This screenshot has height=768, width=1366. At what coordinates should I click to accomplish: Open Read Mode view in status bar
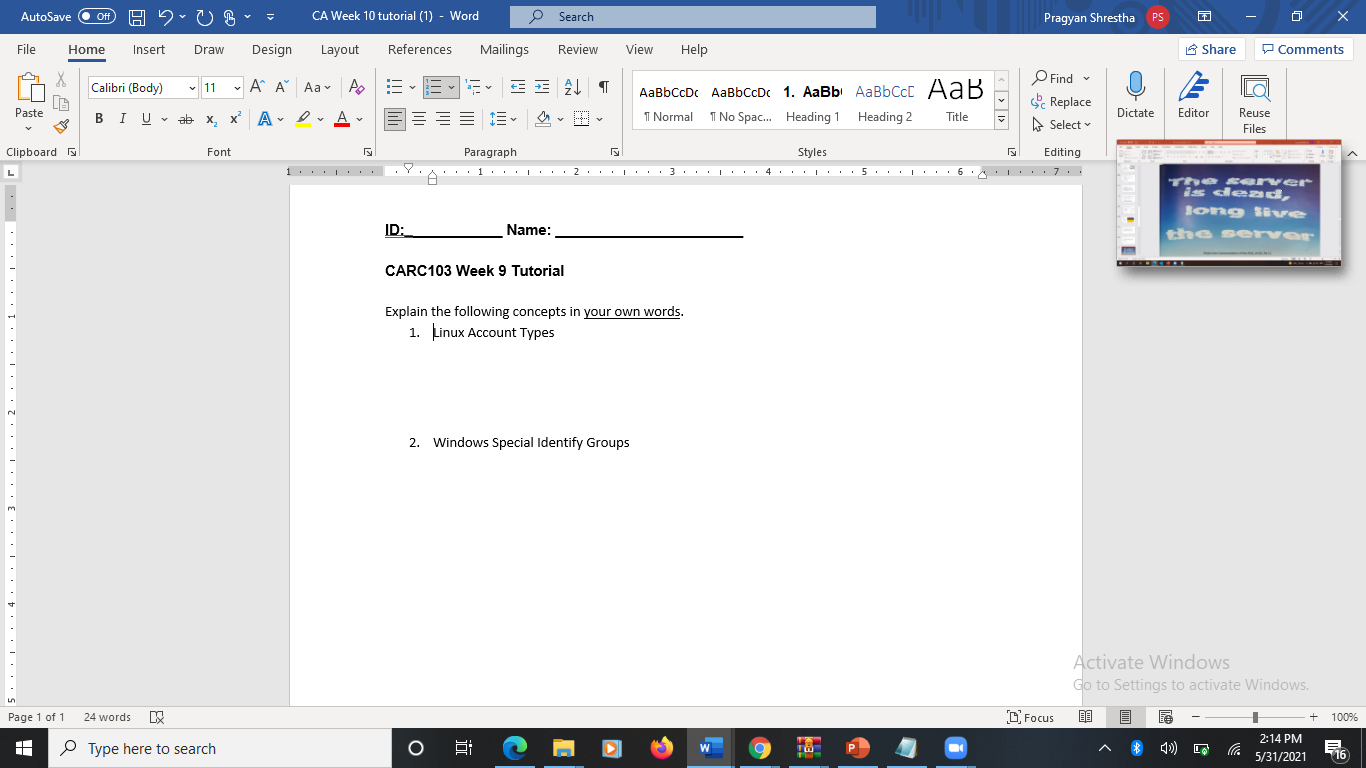1086,717
